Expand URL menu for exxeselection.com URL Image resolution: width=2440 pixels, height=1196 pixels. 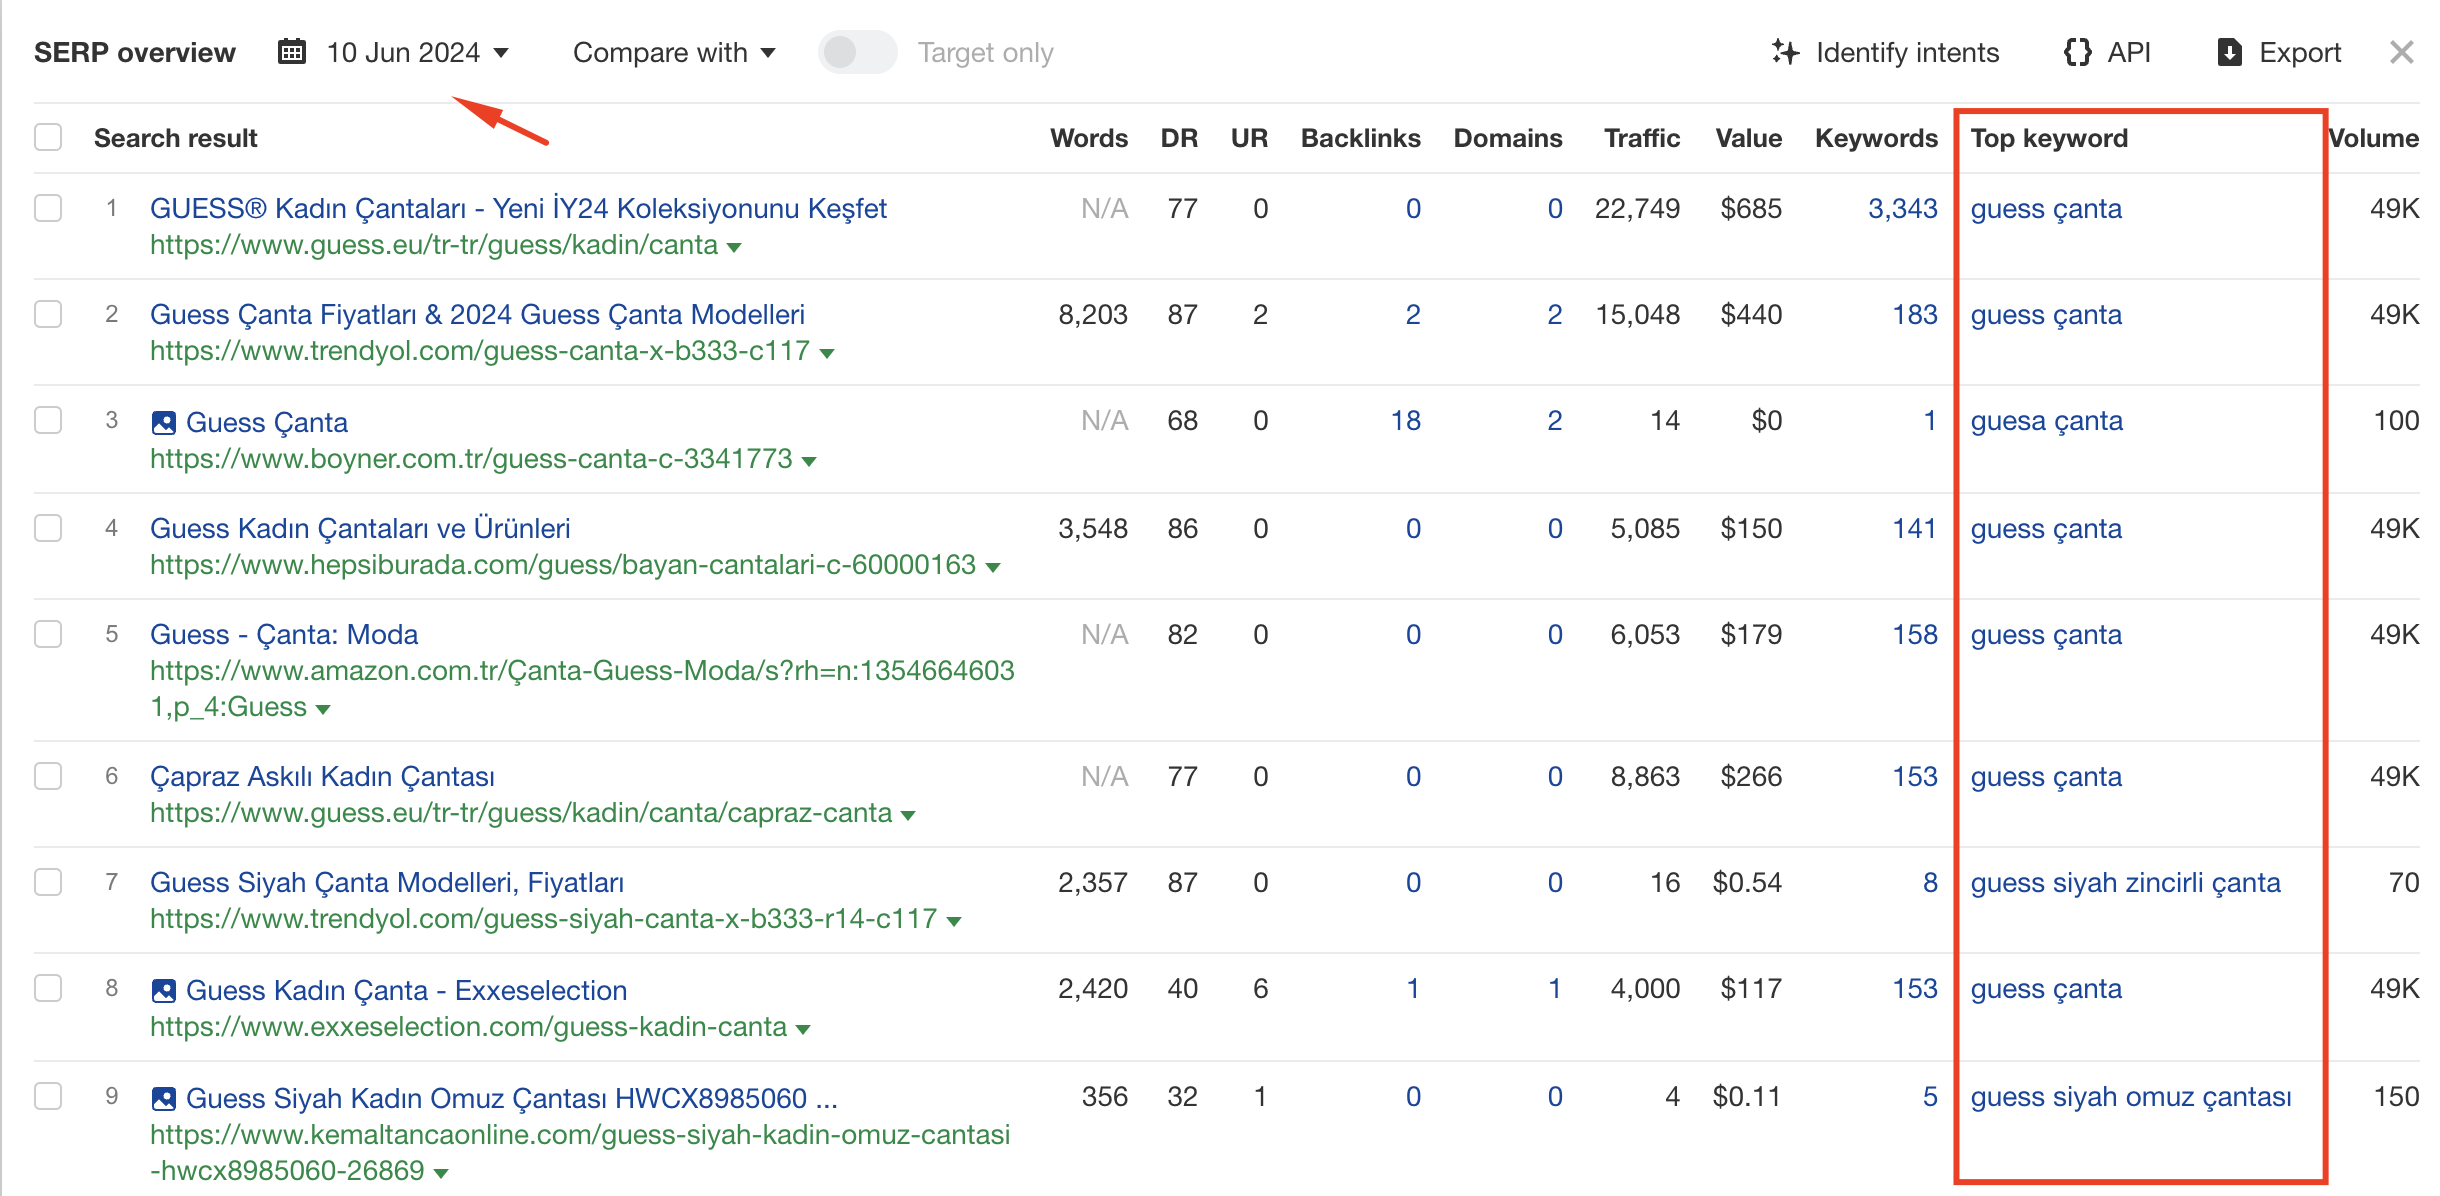(x=803, y=1029)
